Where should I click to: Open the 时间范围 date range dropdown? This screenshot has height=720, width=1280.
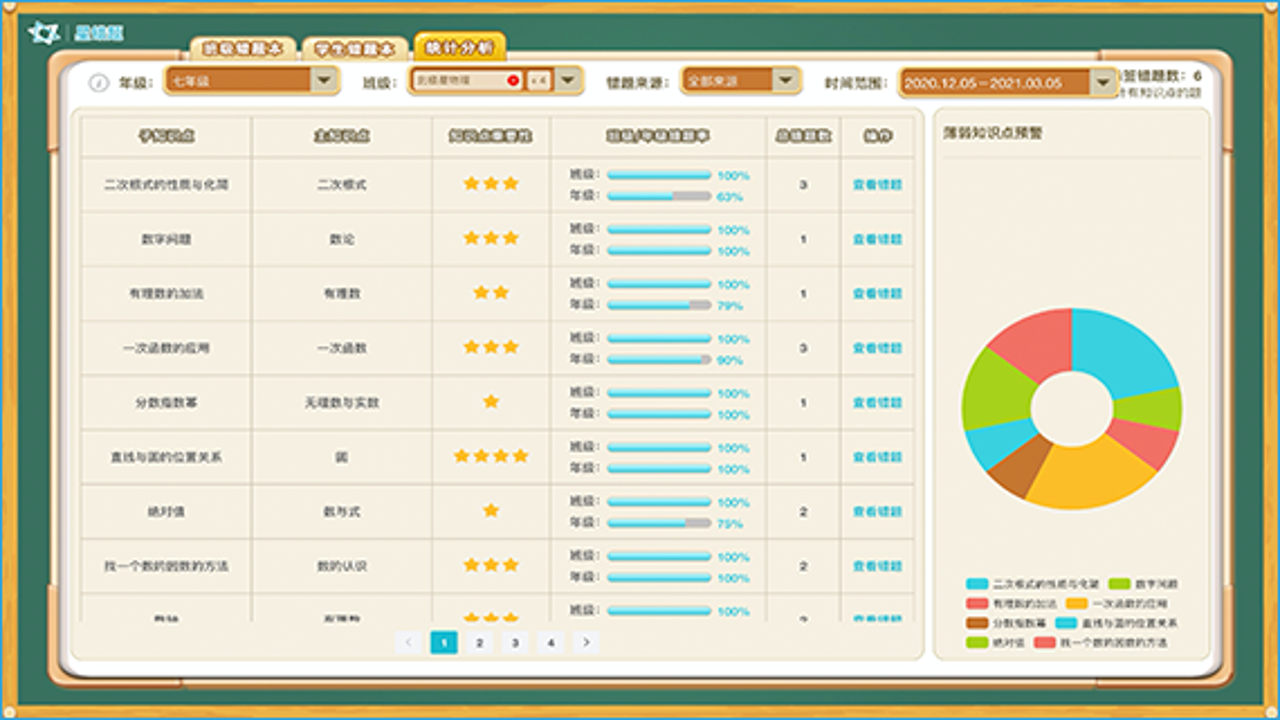(x=1009, y=83)
